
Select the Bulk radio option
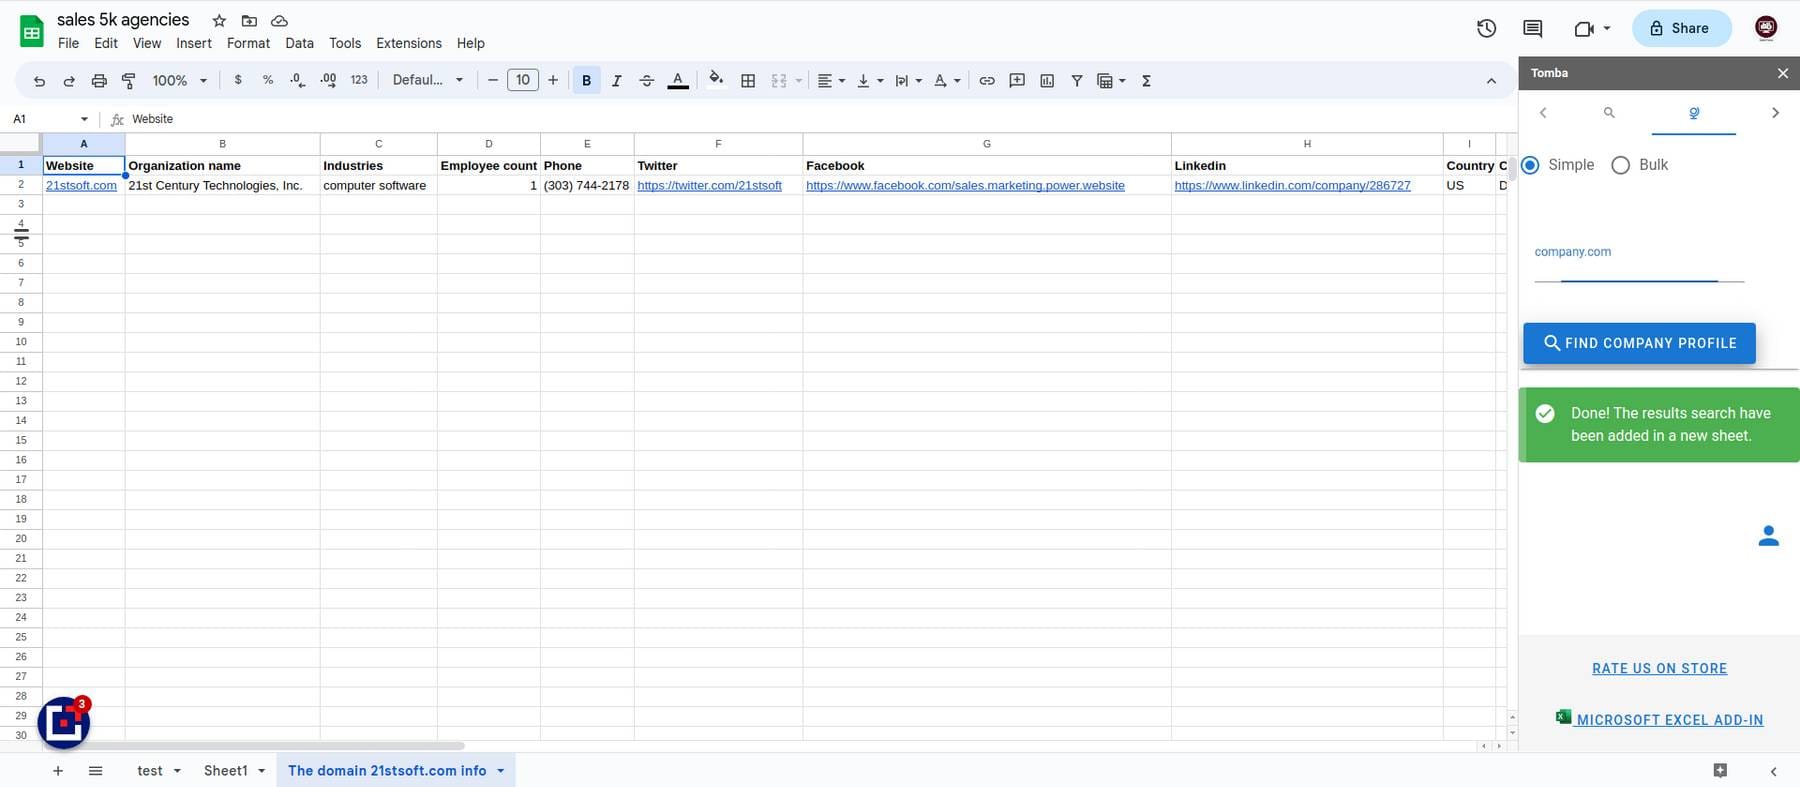[x=1621, y=165]
